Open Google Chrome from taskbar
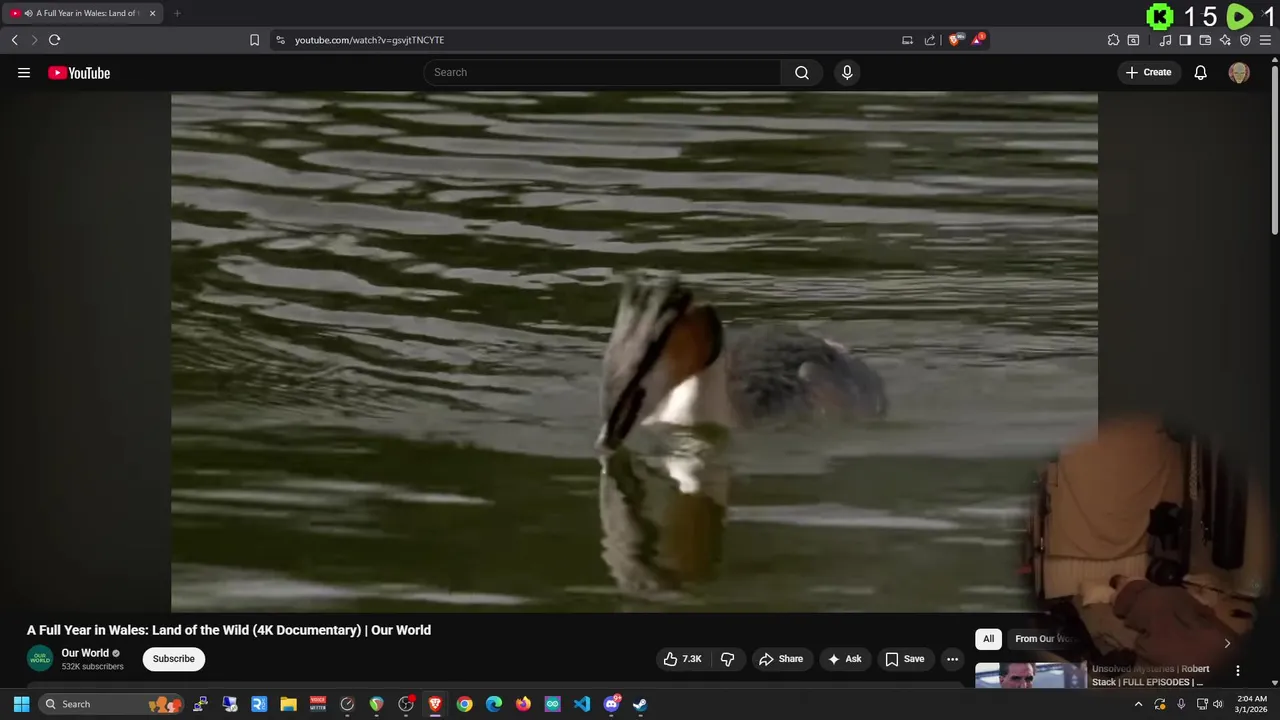This screenshot has width=1280, height=720. coord(464,704)
